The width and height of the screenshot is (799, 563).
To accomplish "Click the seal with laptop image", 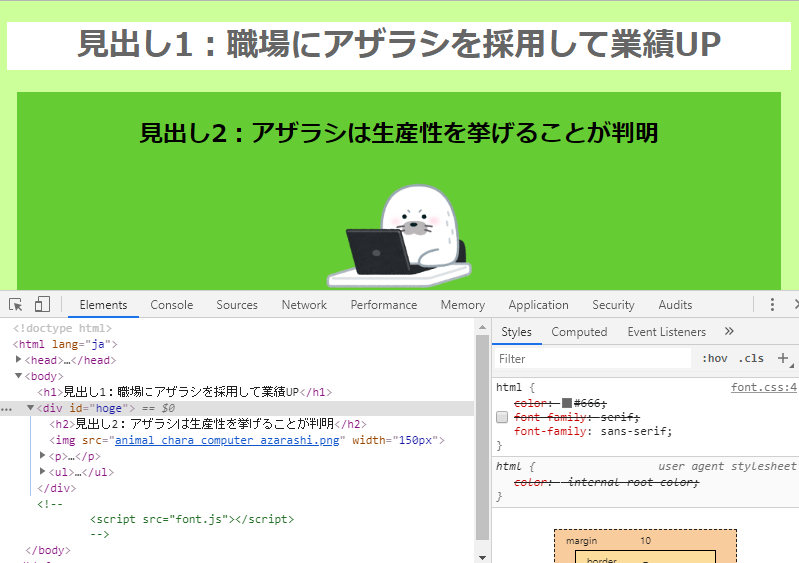I will pyautogui.click(x=399, y=235).
